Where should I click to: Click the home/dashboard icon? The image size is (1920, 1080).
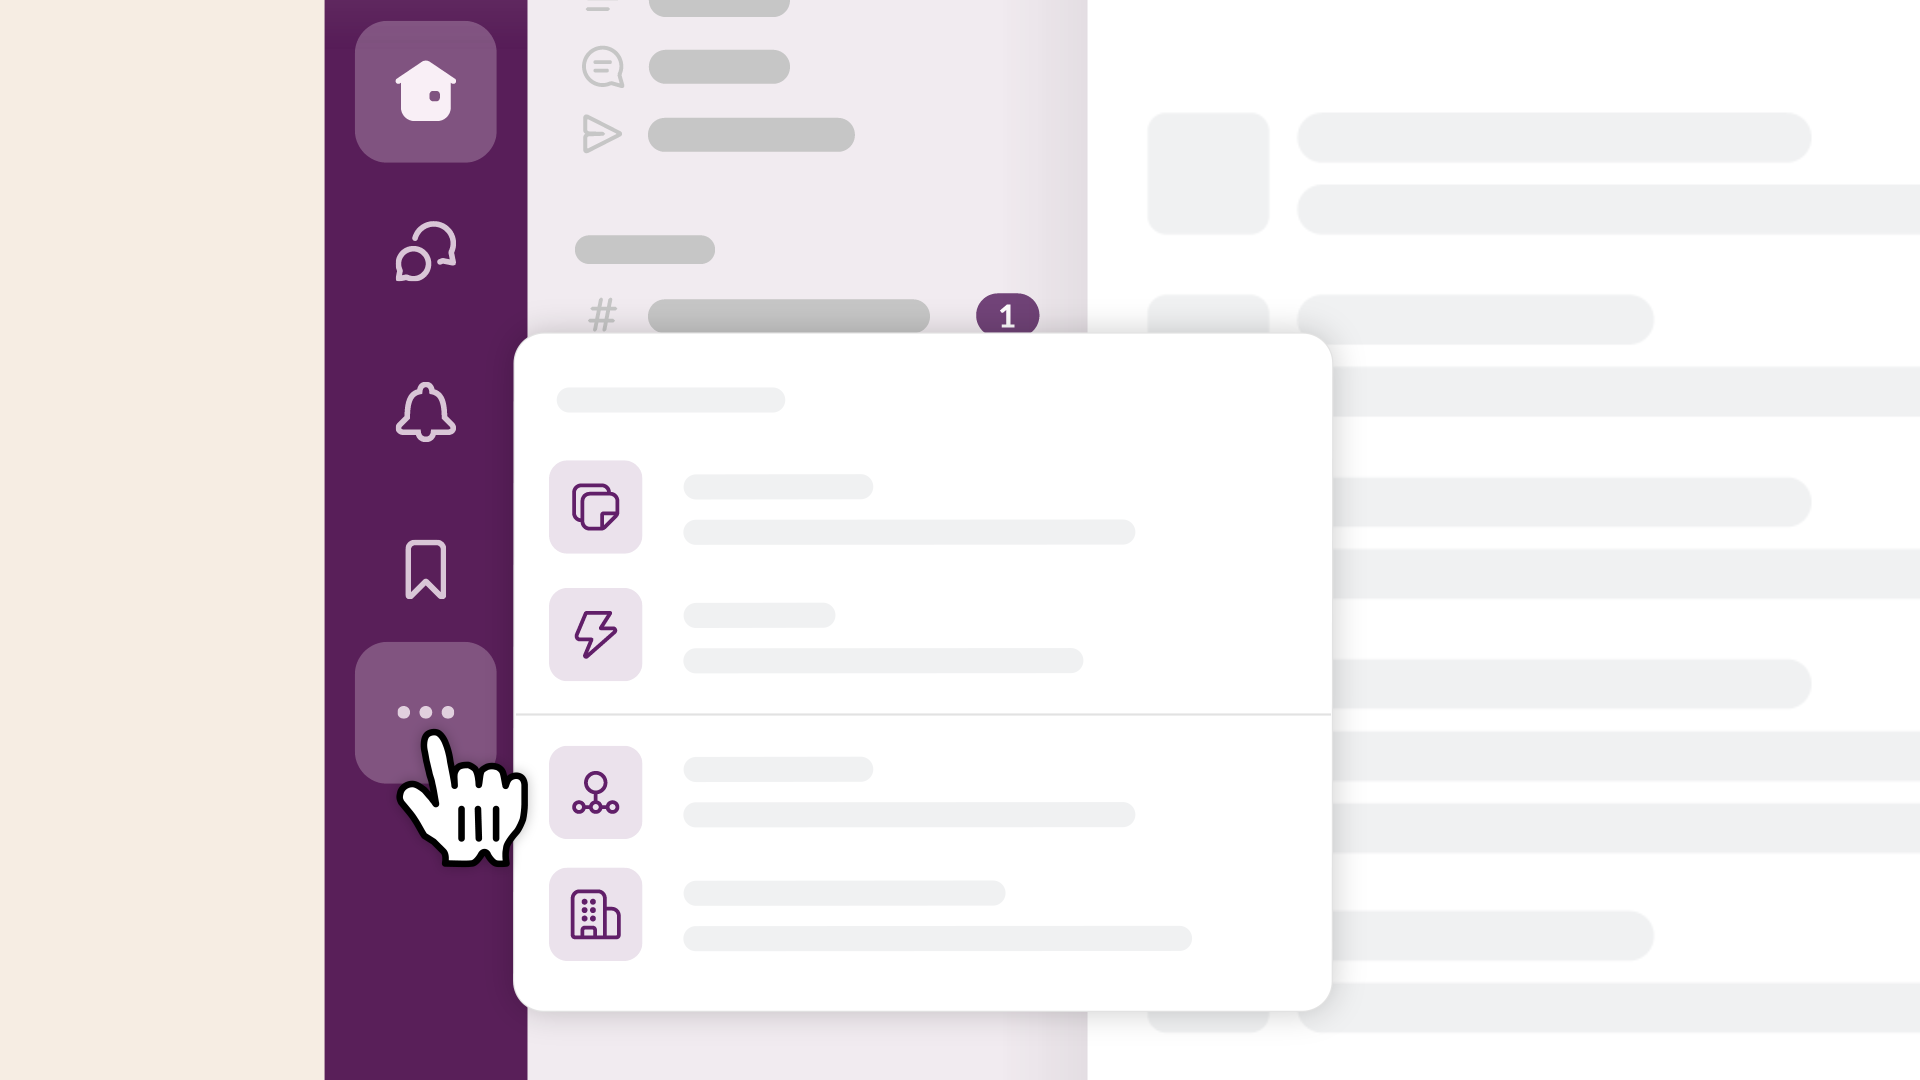coord(426,91)
